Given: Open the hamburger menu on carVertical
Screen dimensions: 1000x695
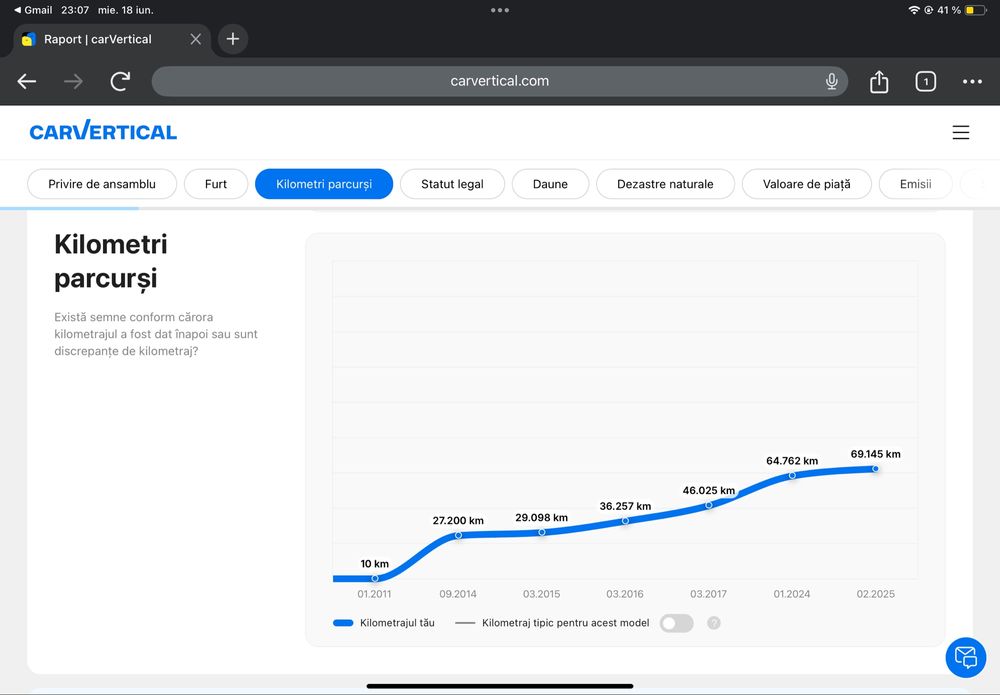Looking at the screenshot, I should (960, 132).
